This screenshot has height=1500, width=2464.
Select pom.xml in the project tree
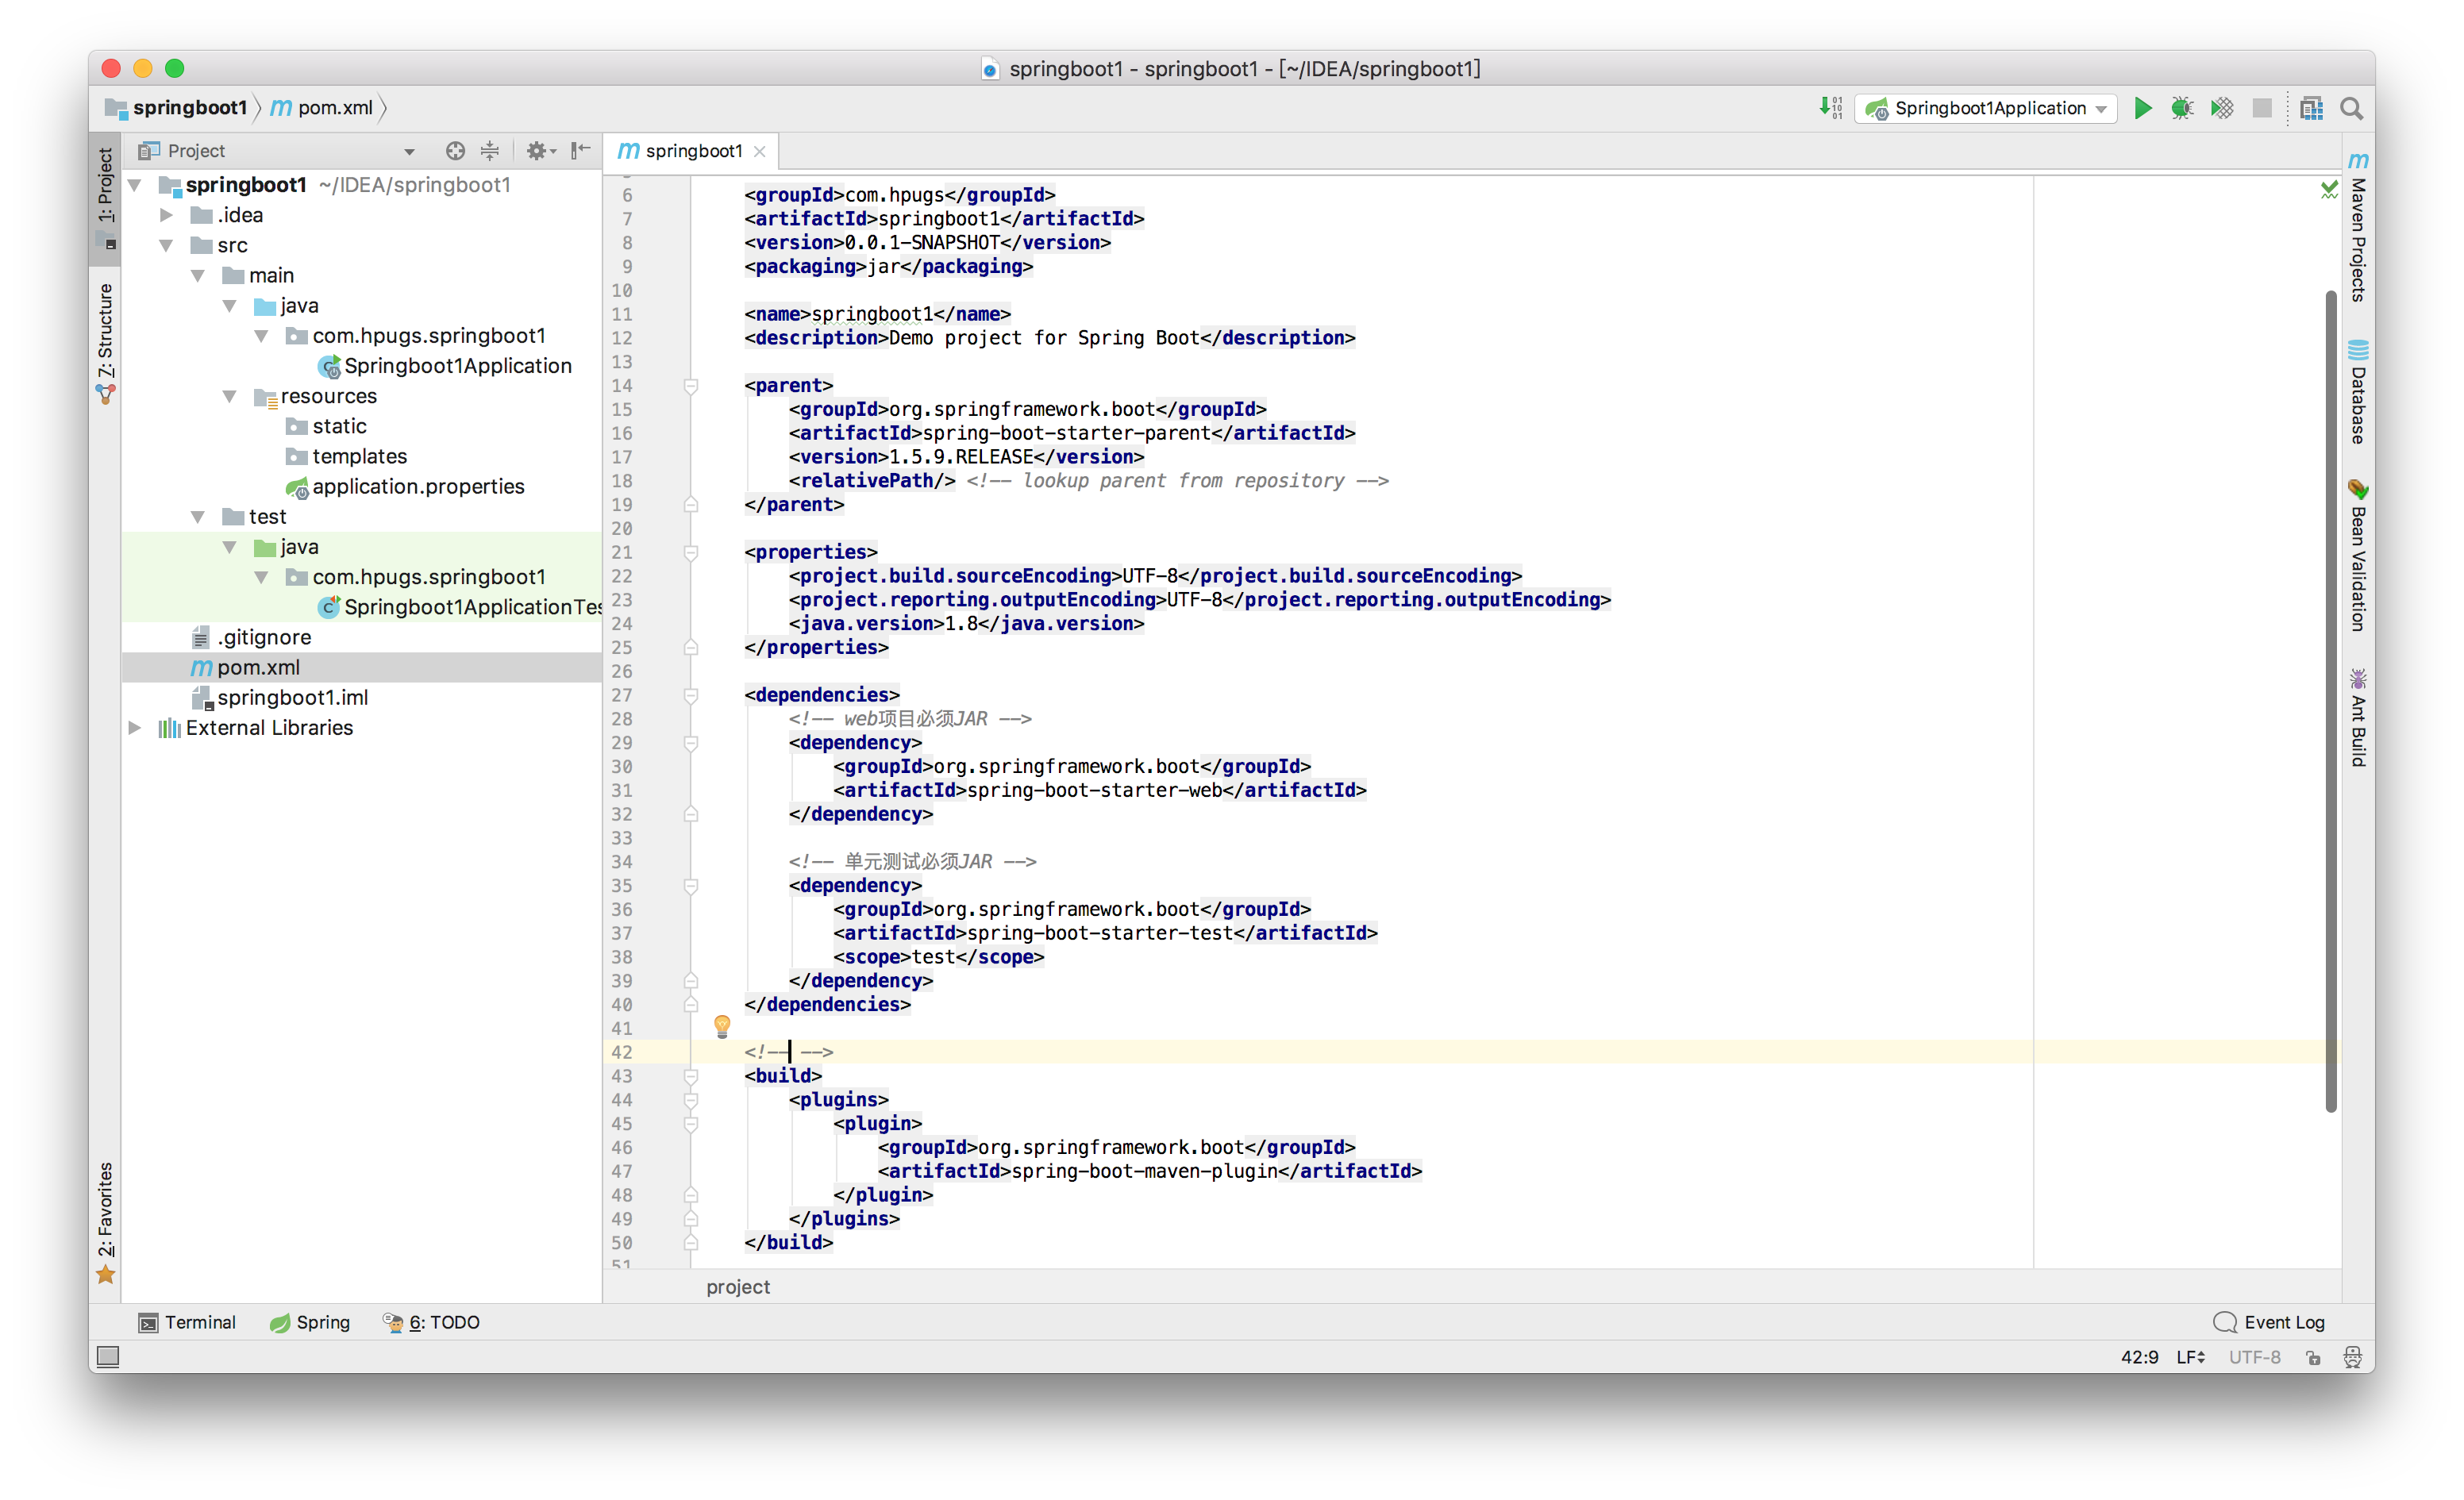(361, 668)
